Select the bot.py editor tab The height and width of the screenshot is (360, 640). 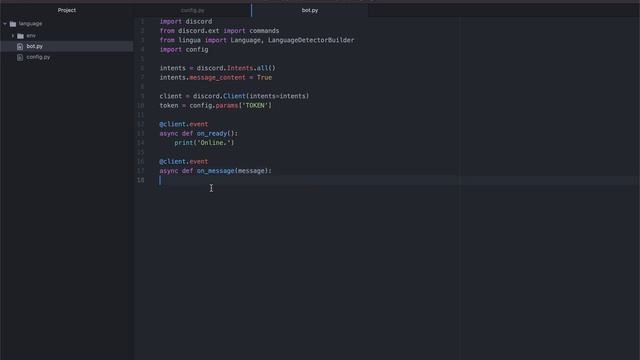(x=310, y=10)
